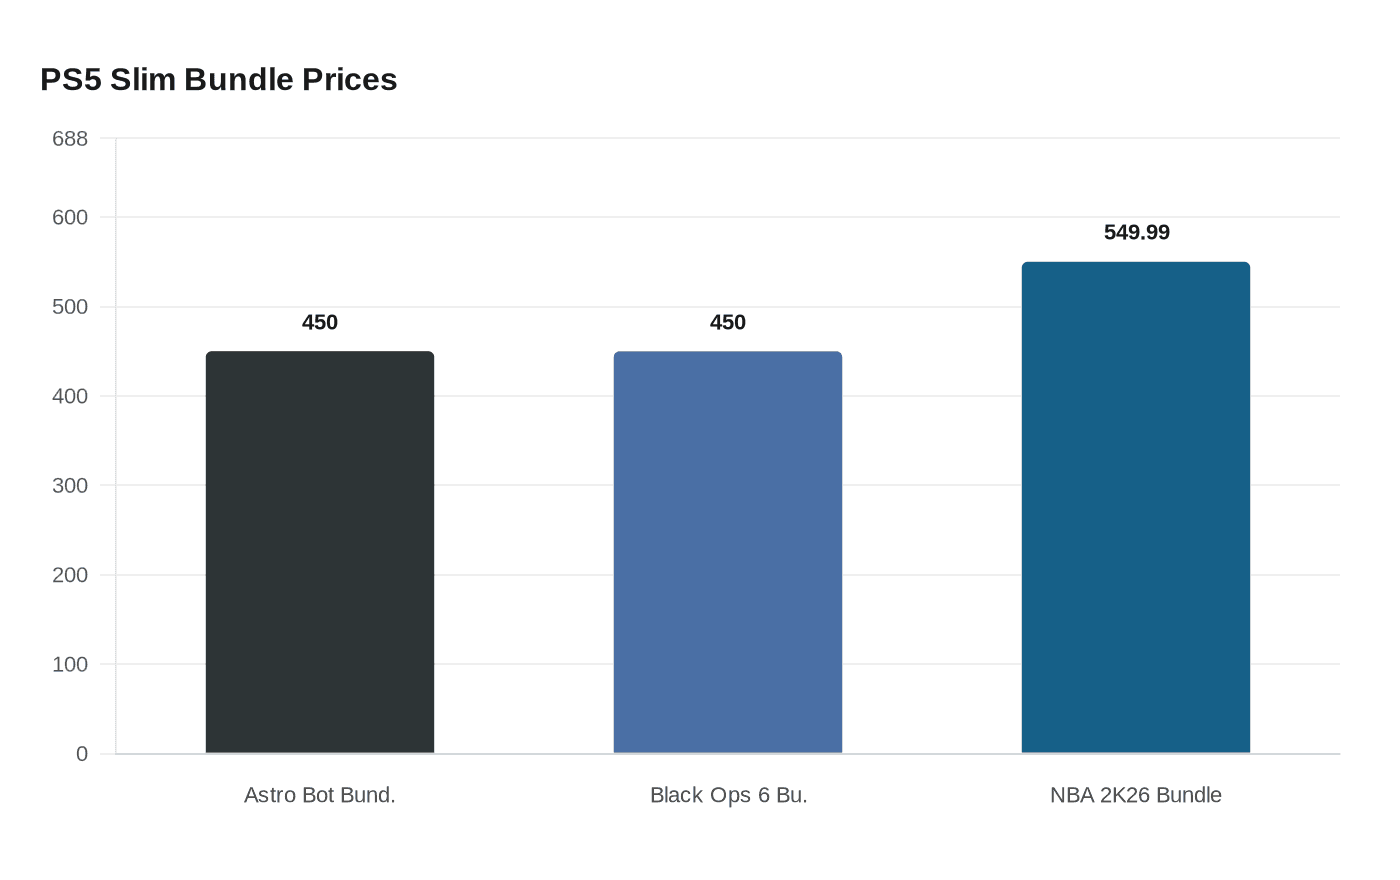Click the 450 value above Astro Bot bar

point(320,322)
